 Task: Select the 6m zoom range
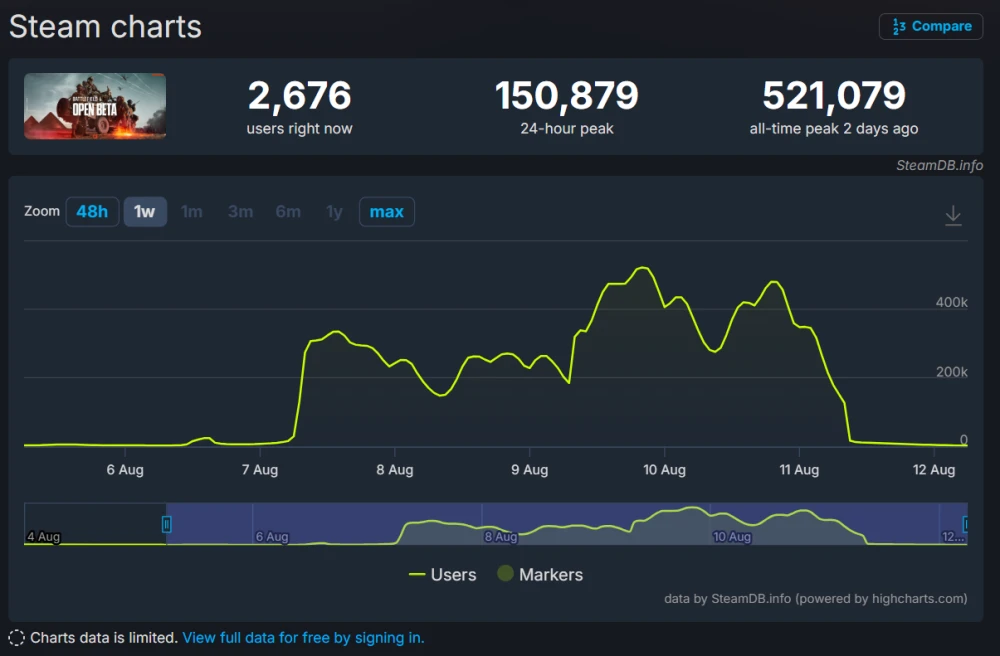(288, 212)
